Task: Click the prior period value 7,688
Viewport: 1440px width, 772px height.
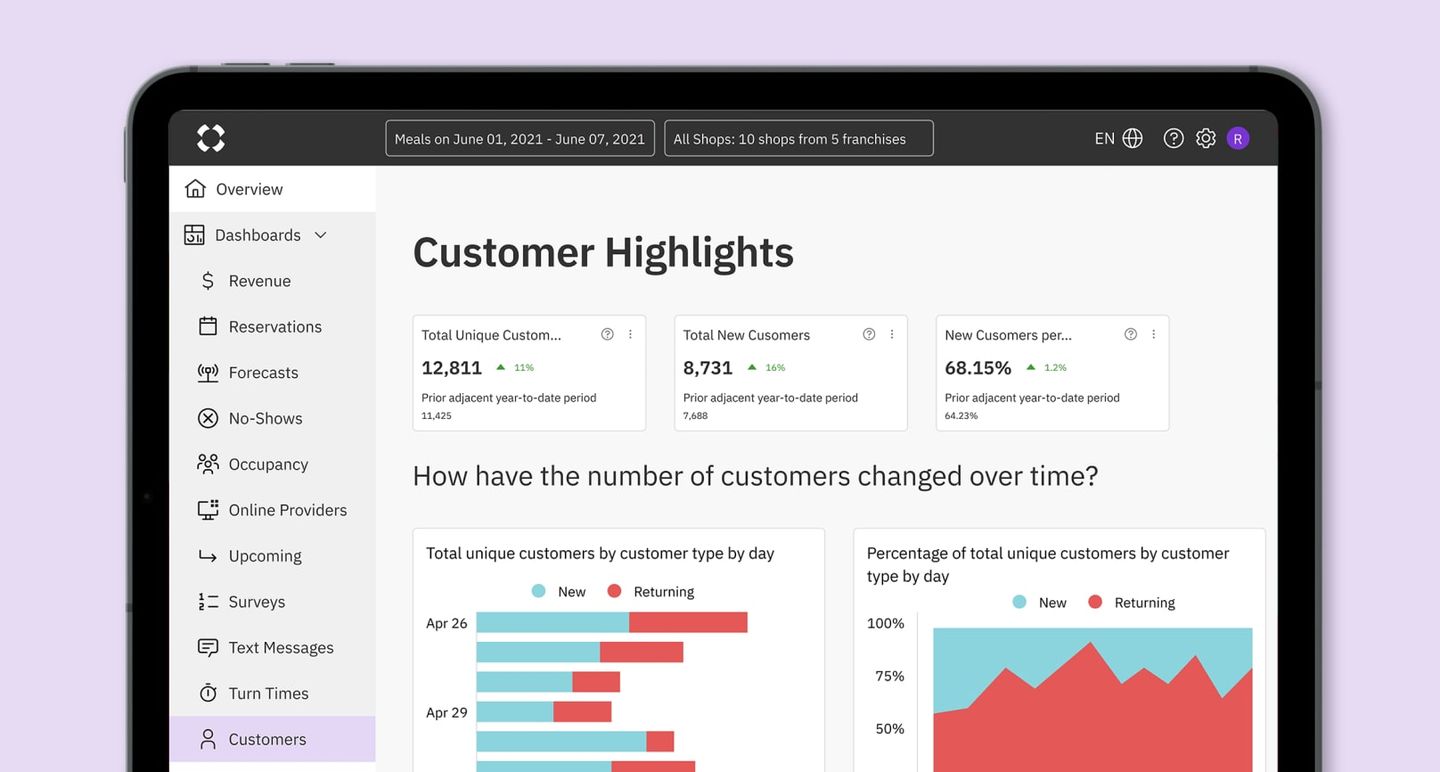Action: click(x=695, y=415)
